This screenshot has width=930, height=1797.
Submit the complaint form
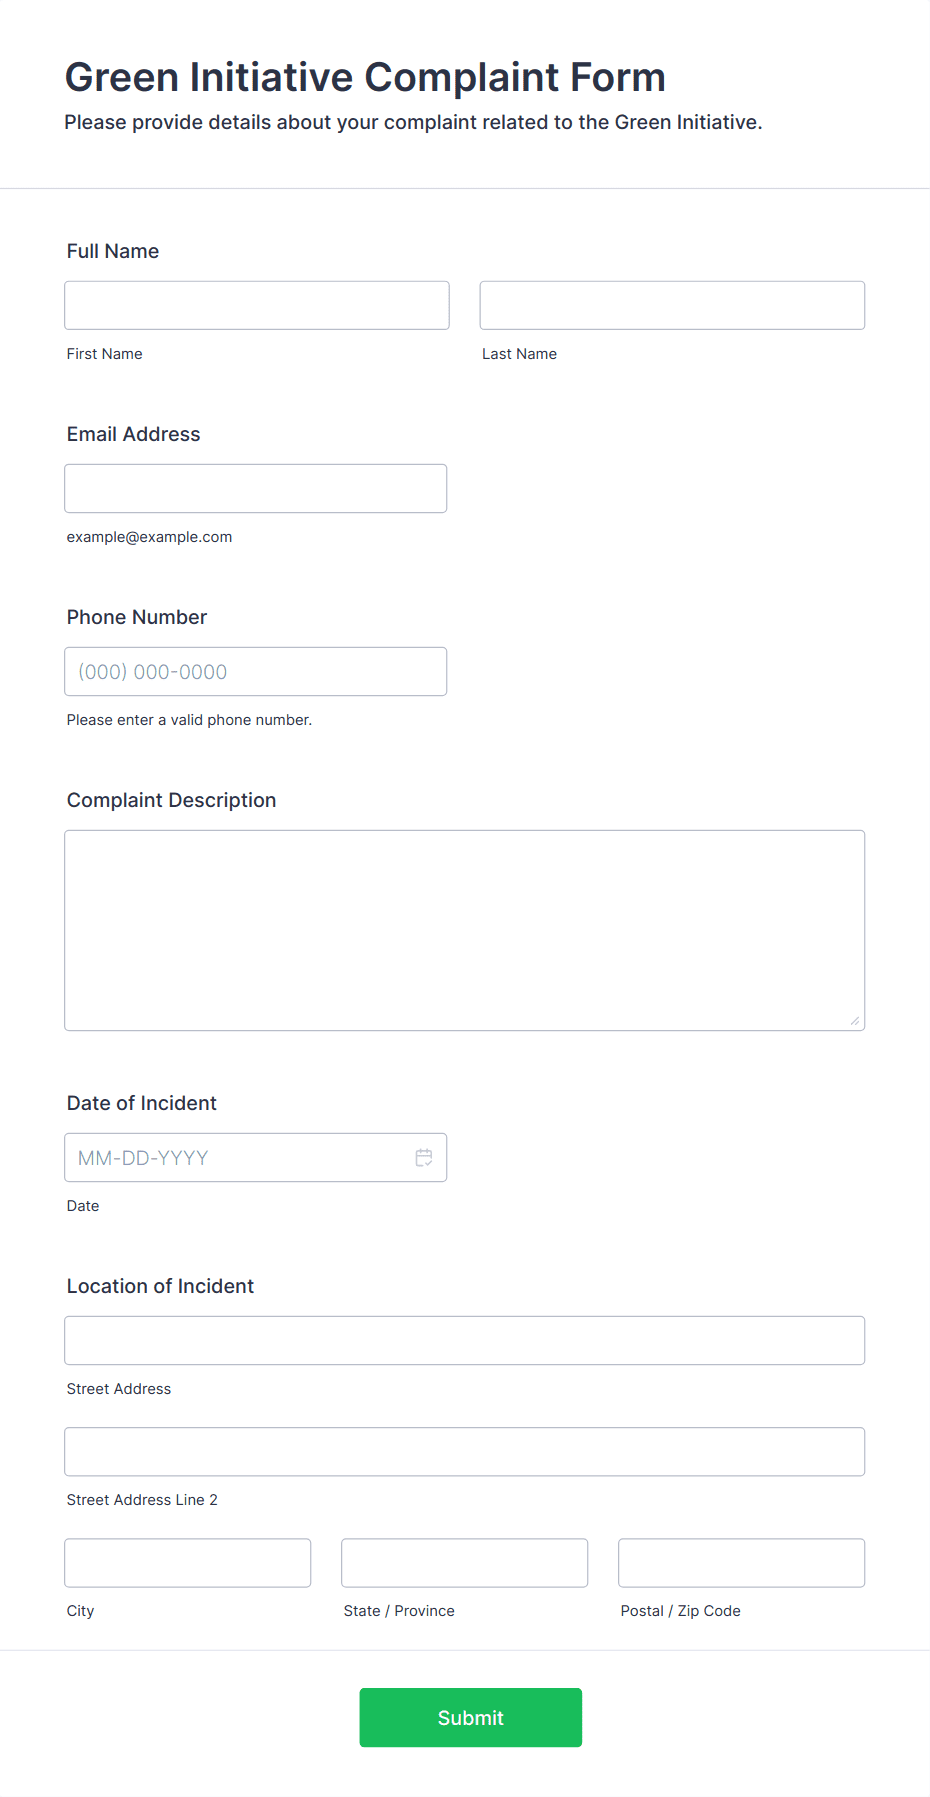pyautogui.click(x=471, y=1717)
